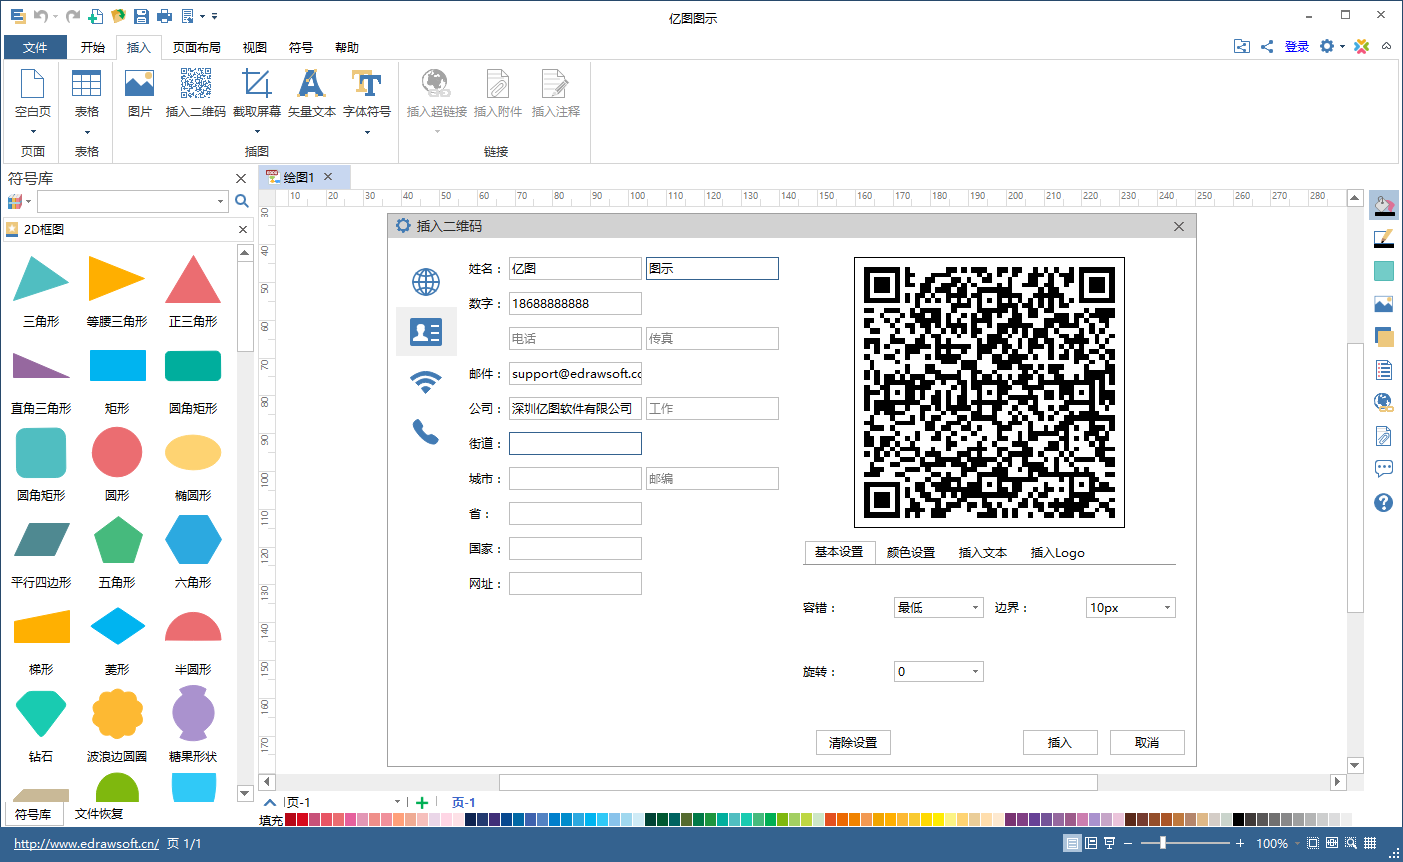Image resolution: width=1403 pixels, height=862 pixels.
Task: Select the phone QR code type
Action: tap(426, 432)
